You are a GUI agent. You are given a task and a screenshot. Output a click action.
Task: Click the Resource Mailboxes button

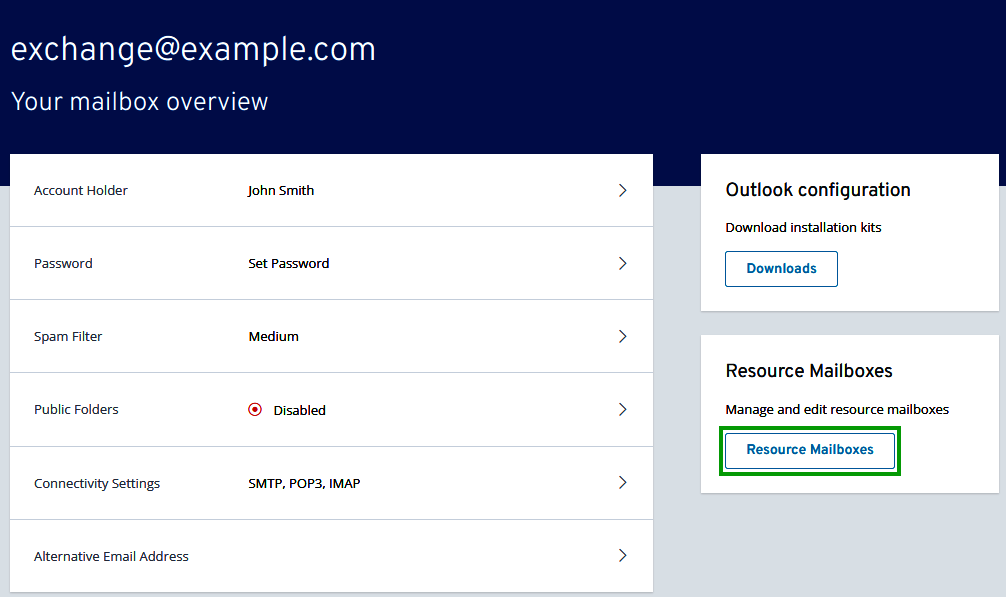(x=809, y=450)
